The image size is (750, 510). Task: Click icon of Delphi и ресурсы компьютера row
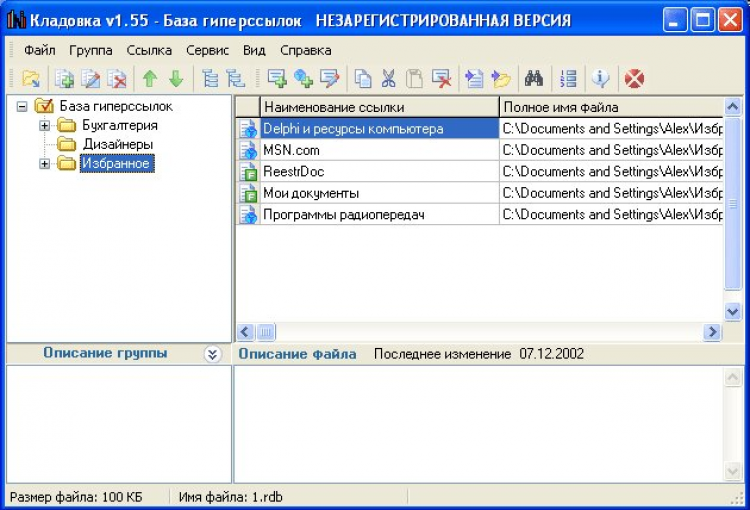(248, 129)
